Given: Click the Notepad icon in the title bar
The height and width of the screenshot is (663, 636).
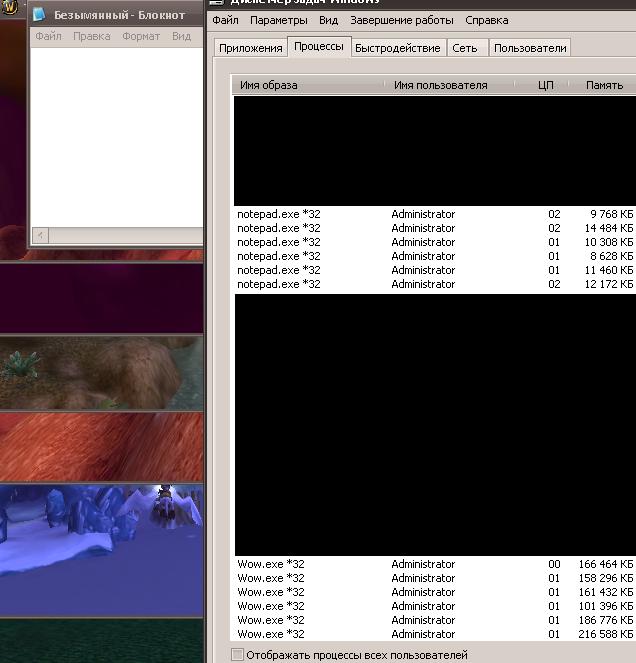Looking at the screenshot, I should click(39, 15).
